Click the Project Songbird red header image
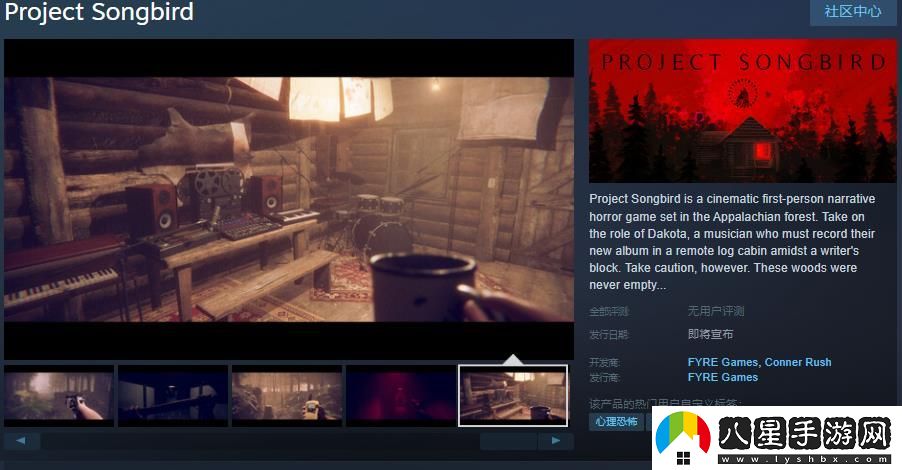Viewport: 902px width, 470px height. coord(742,110)
